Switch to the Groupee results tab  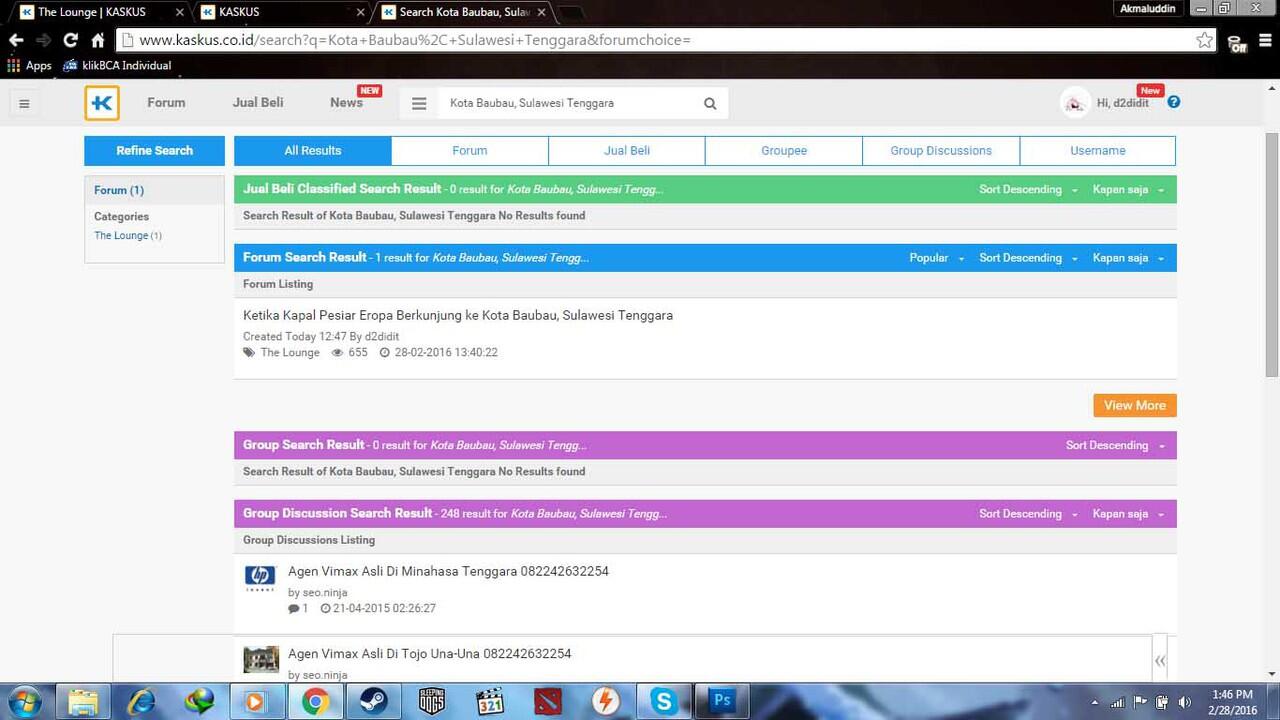coord(784,151)
